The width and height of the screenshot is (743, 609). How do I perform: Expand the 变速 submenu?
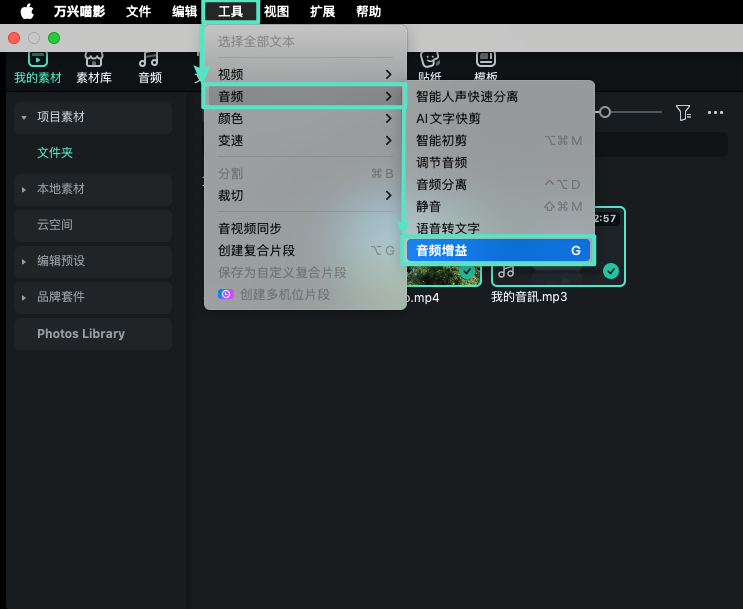click(x=305, y=140)
